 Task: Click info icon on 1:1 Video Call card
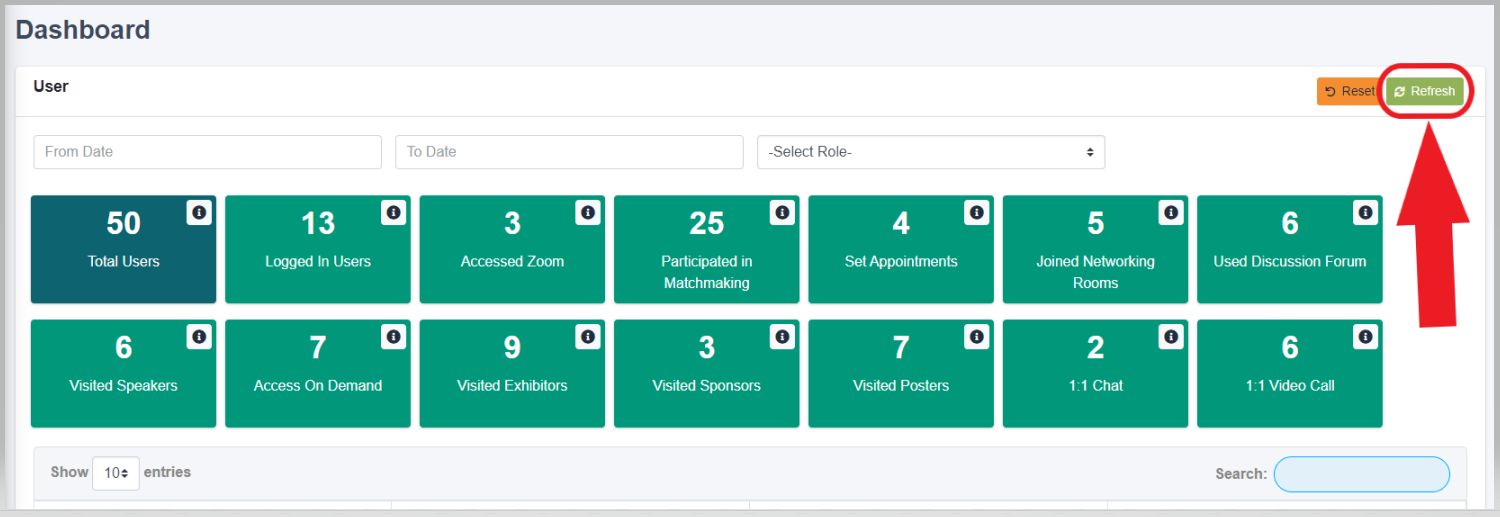(1365, 337)
